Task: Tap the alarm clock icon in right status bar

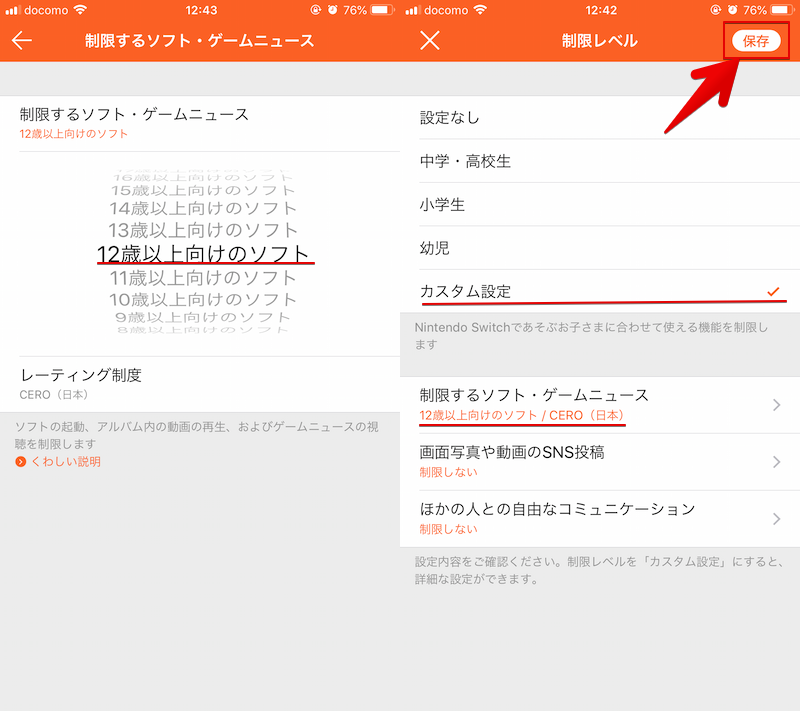Action: 734,10
